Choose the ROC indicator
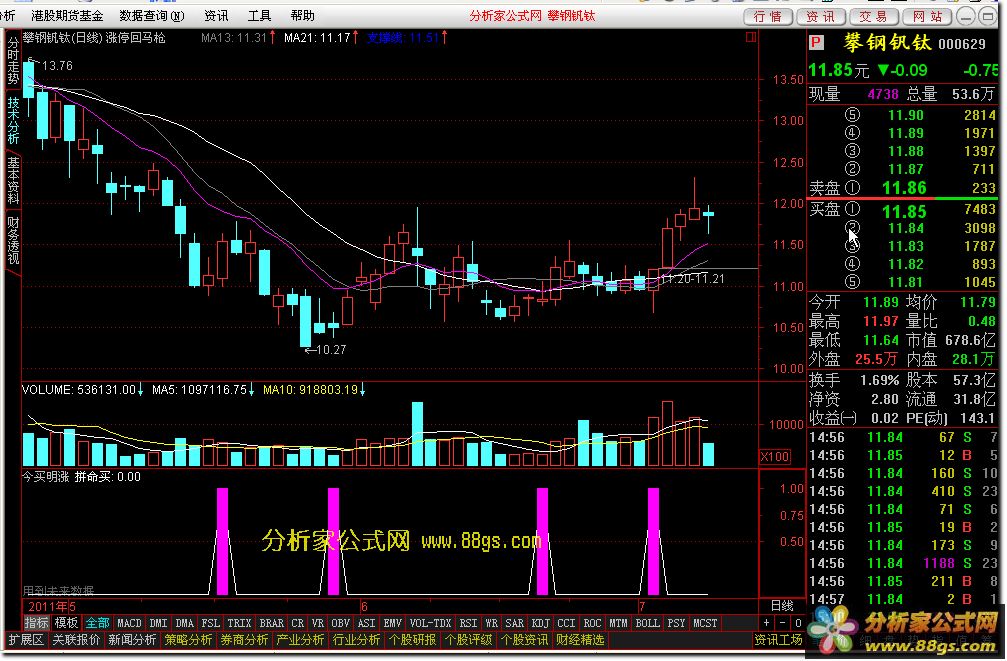1007x661 pixels. point(592,622)
